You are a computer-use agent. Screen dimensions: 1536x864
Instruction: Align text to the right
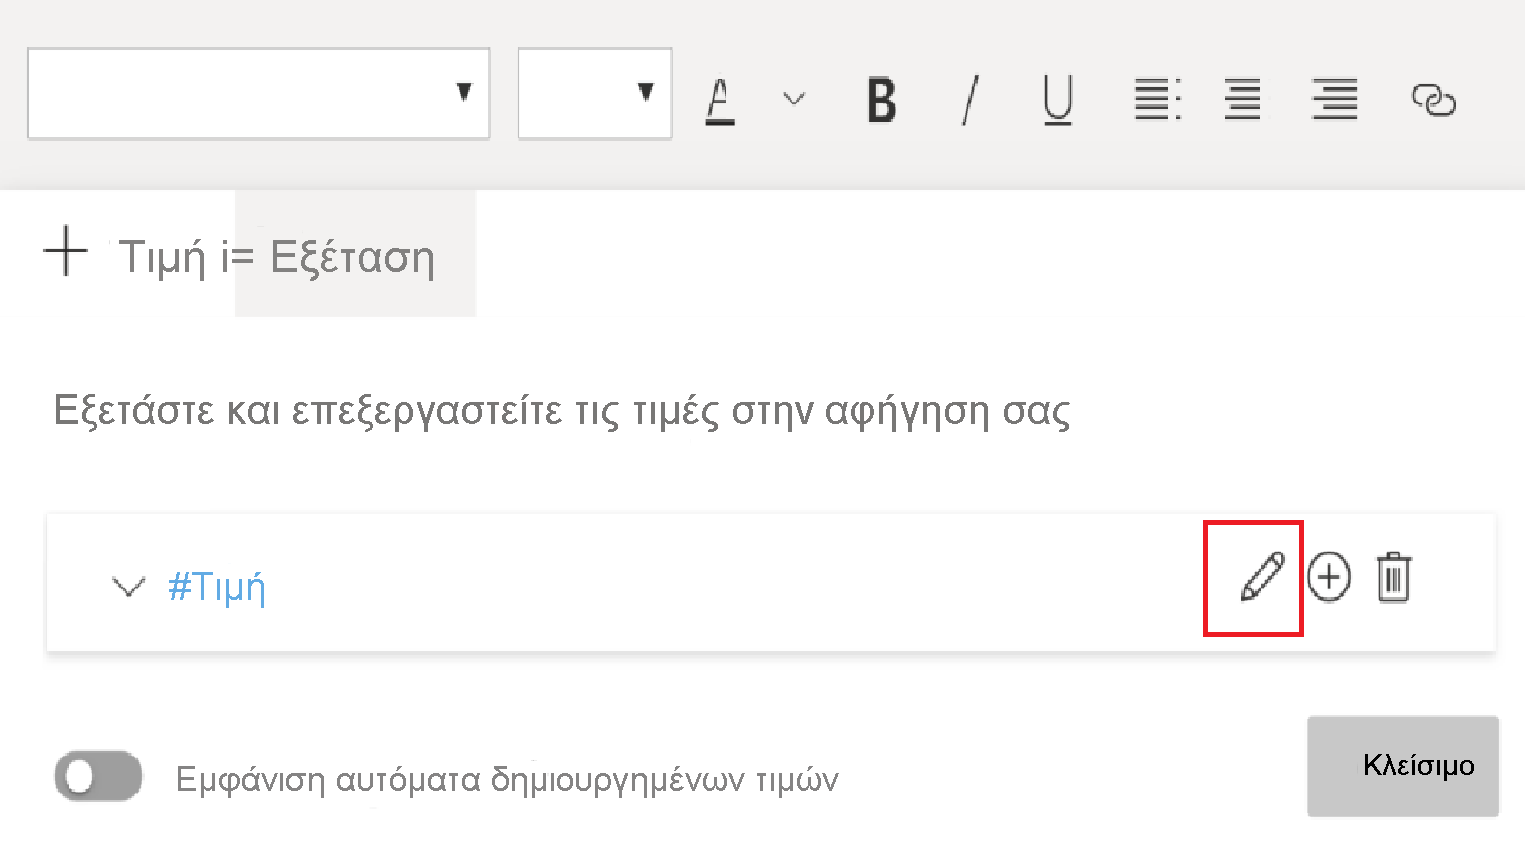tap(1335, 100)
